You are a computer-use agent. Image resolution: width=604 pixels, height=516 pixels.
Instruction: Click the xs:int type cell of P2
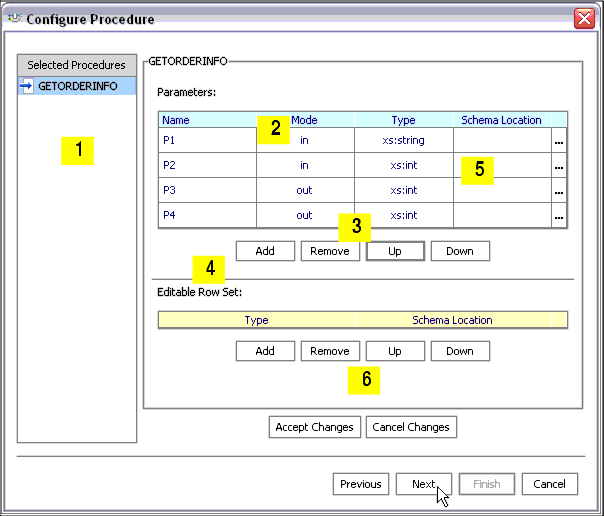[404, 165]
